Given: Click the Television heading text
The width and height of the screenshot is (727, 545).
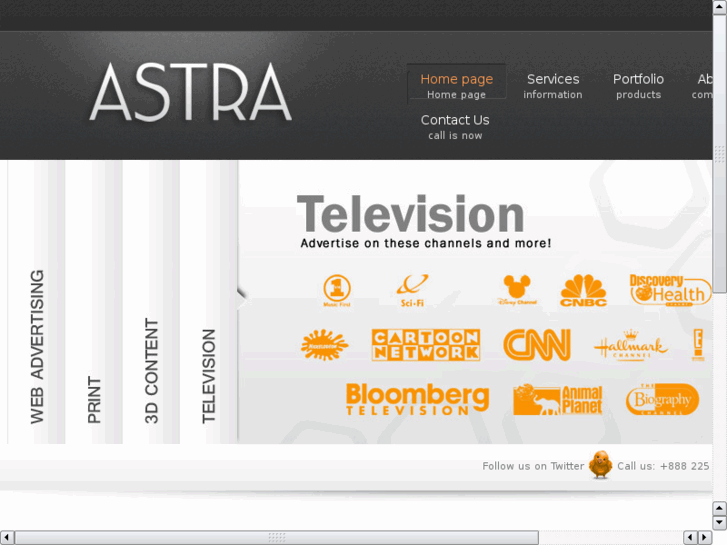Looking at the screenshot, I should pos(410,214).
